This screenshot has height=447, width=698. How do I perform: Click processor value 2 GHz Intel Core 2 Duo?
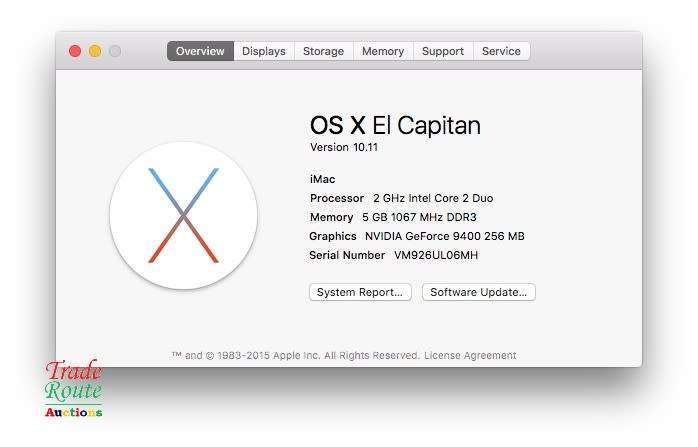433,198
